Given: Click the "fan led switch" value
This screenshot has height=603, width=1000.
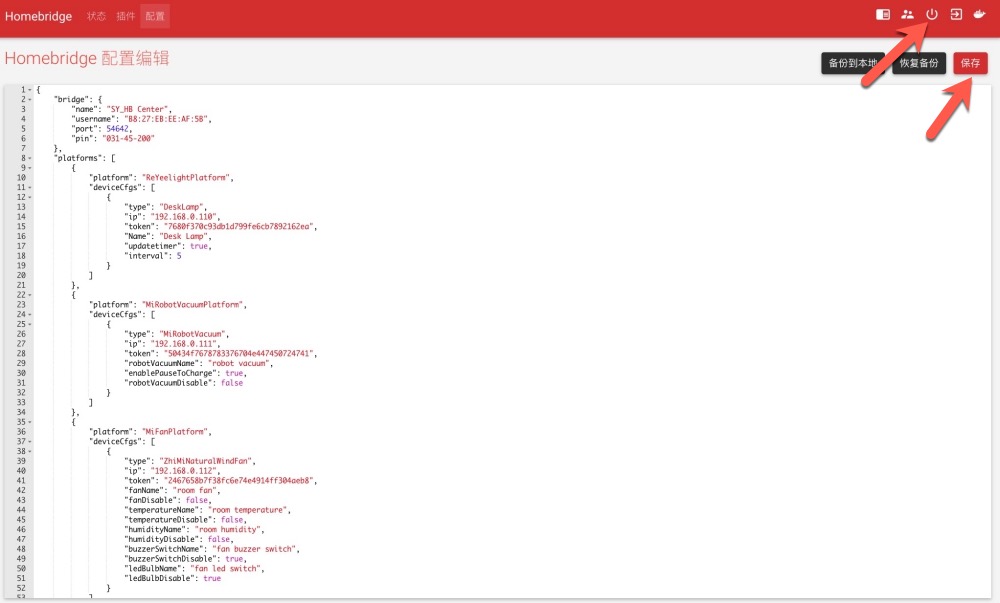Looking at the screenshot, I should (225, 569).
